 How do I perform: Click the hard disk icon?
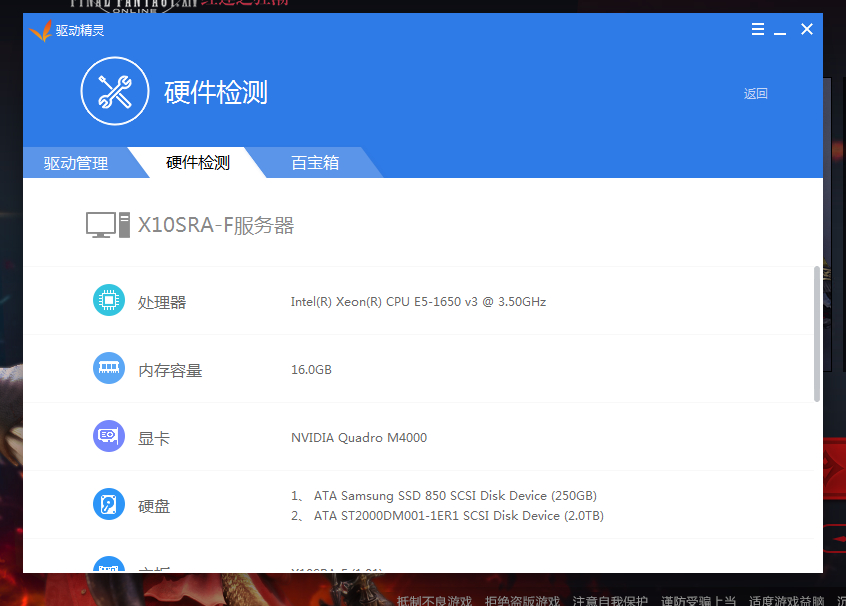click(x=109, y=504)
